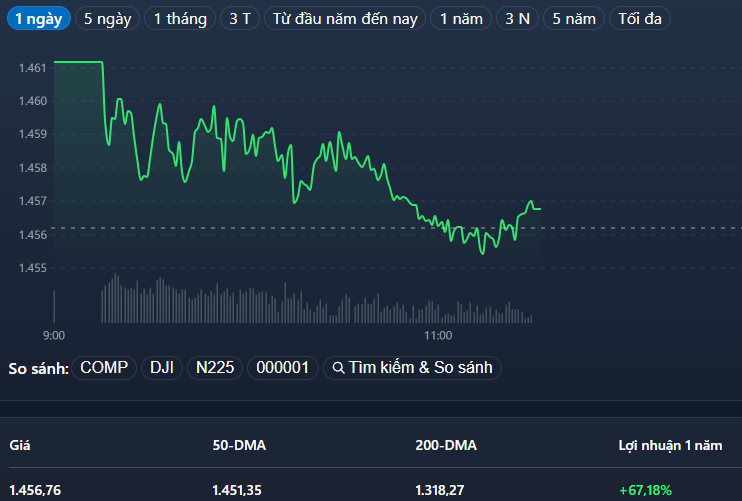The width and height of the screenshot is (742, 501).
Task: Select 'Từ đầu năm đến nay' range
Action: tap(344, 19)
